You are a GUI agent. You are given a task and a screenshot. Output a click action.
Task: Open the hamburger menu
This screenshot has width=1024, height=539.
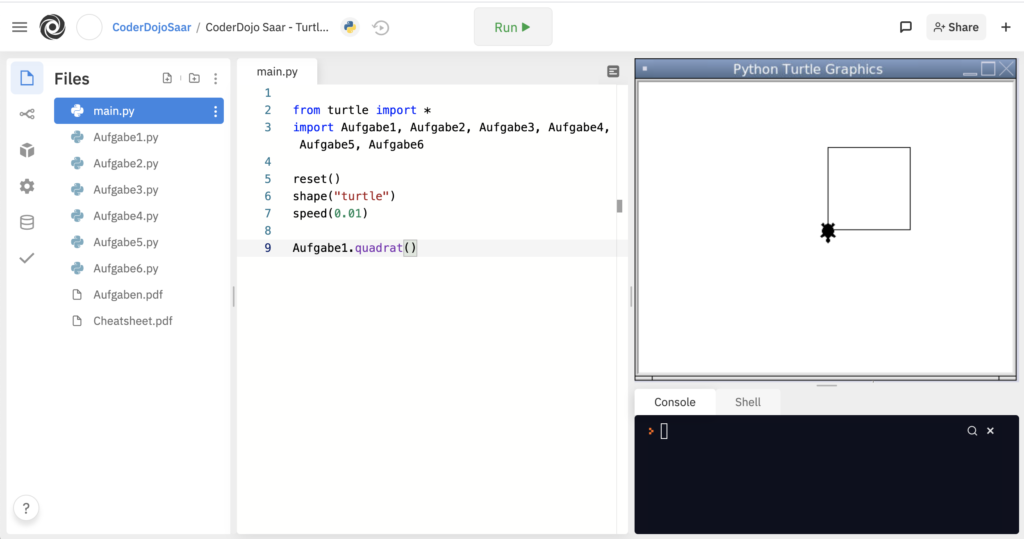tap(20, 27)
